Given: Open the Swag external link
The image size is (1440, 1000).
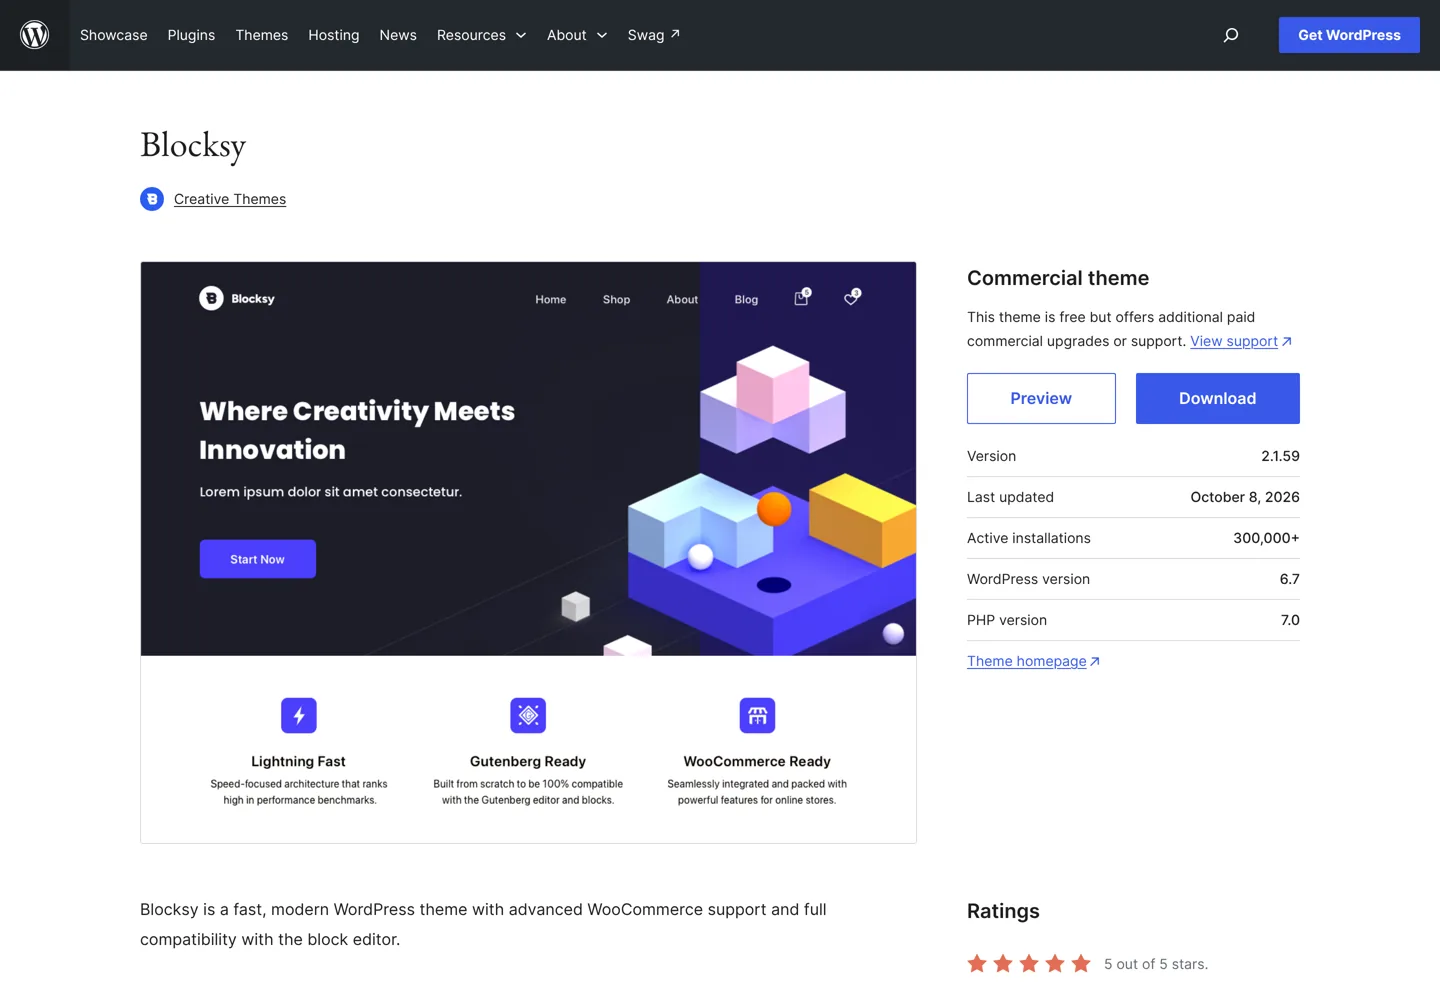Looking at the screenshot, I should click(x=654, y=35).
